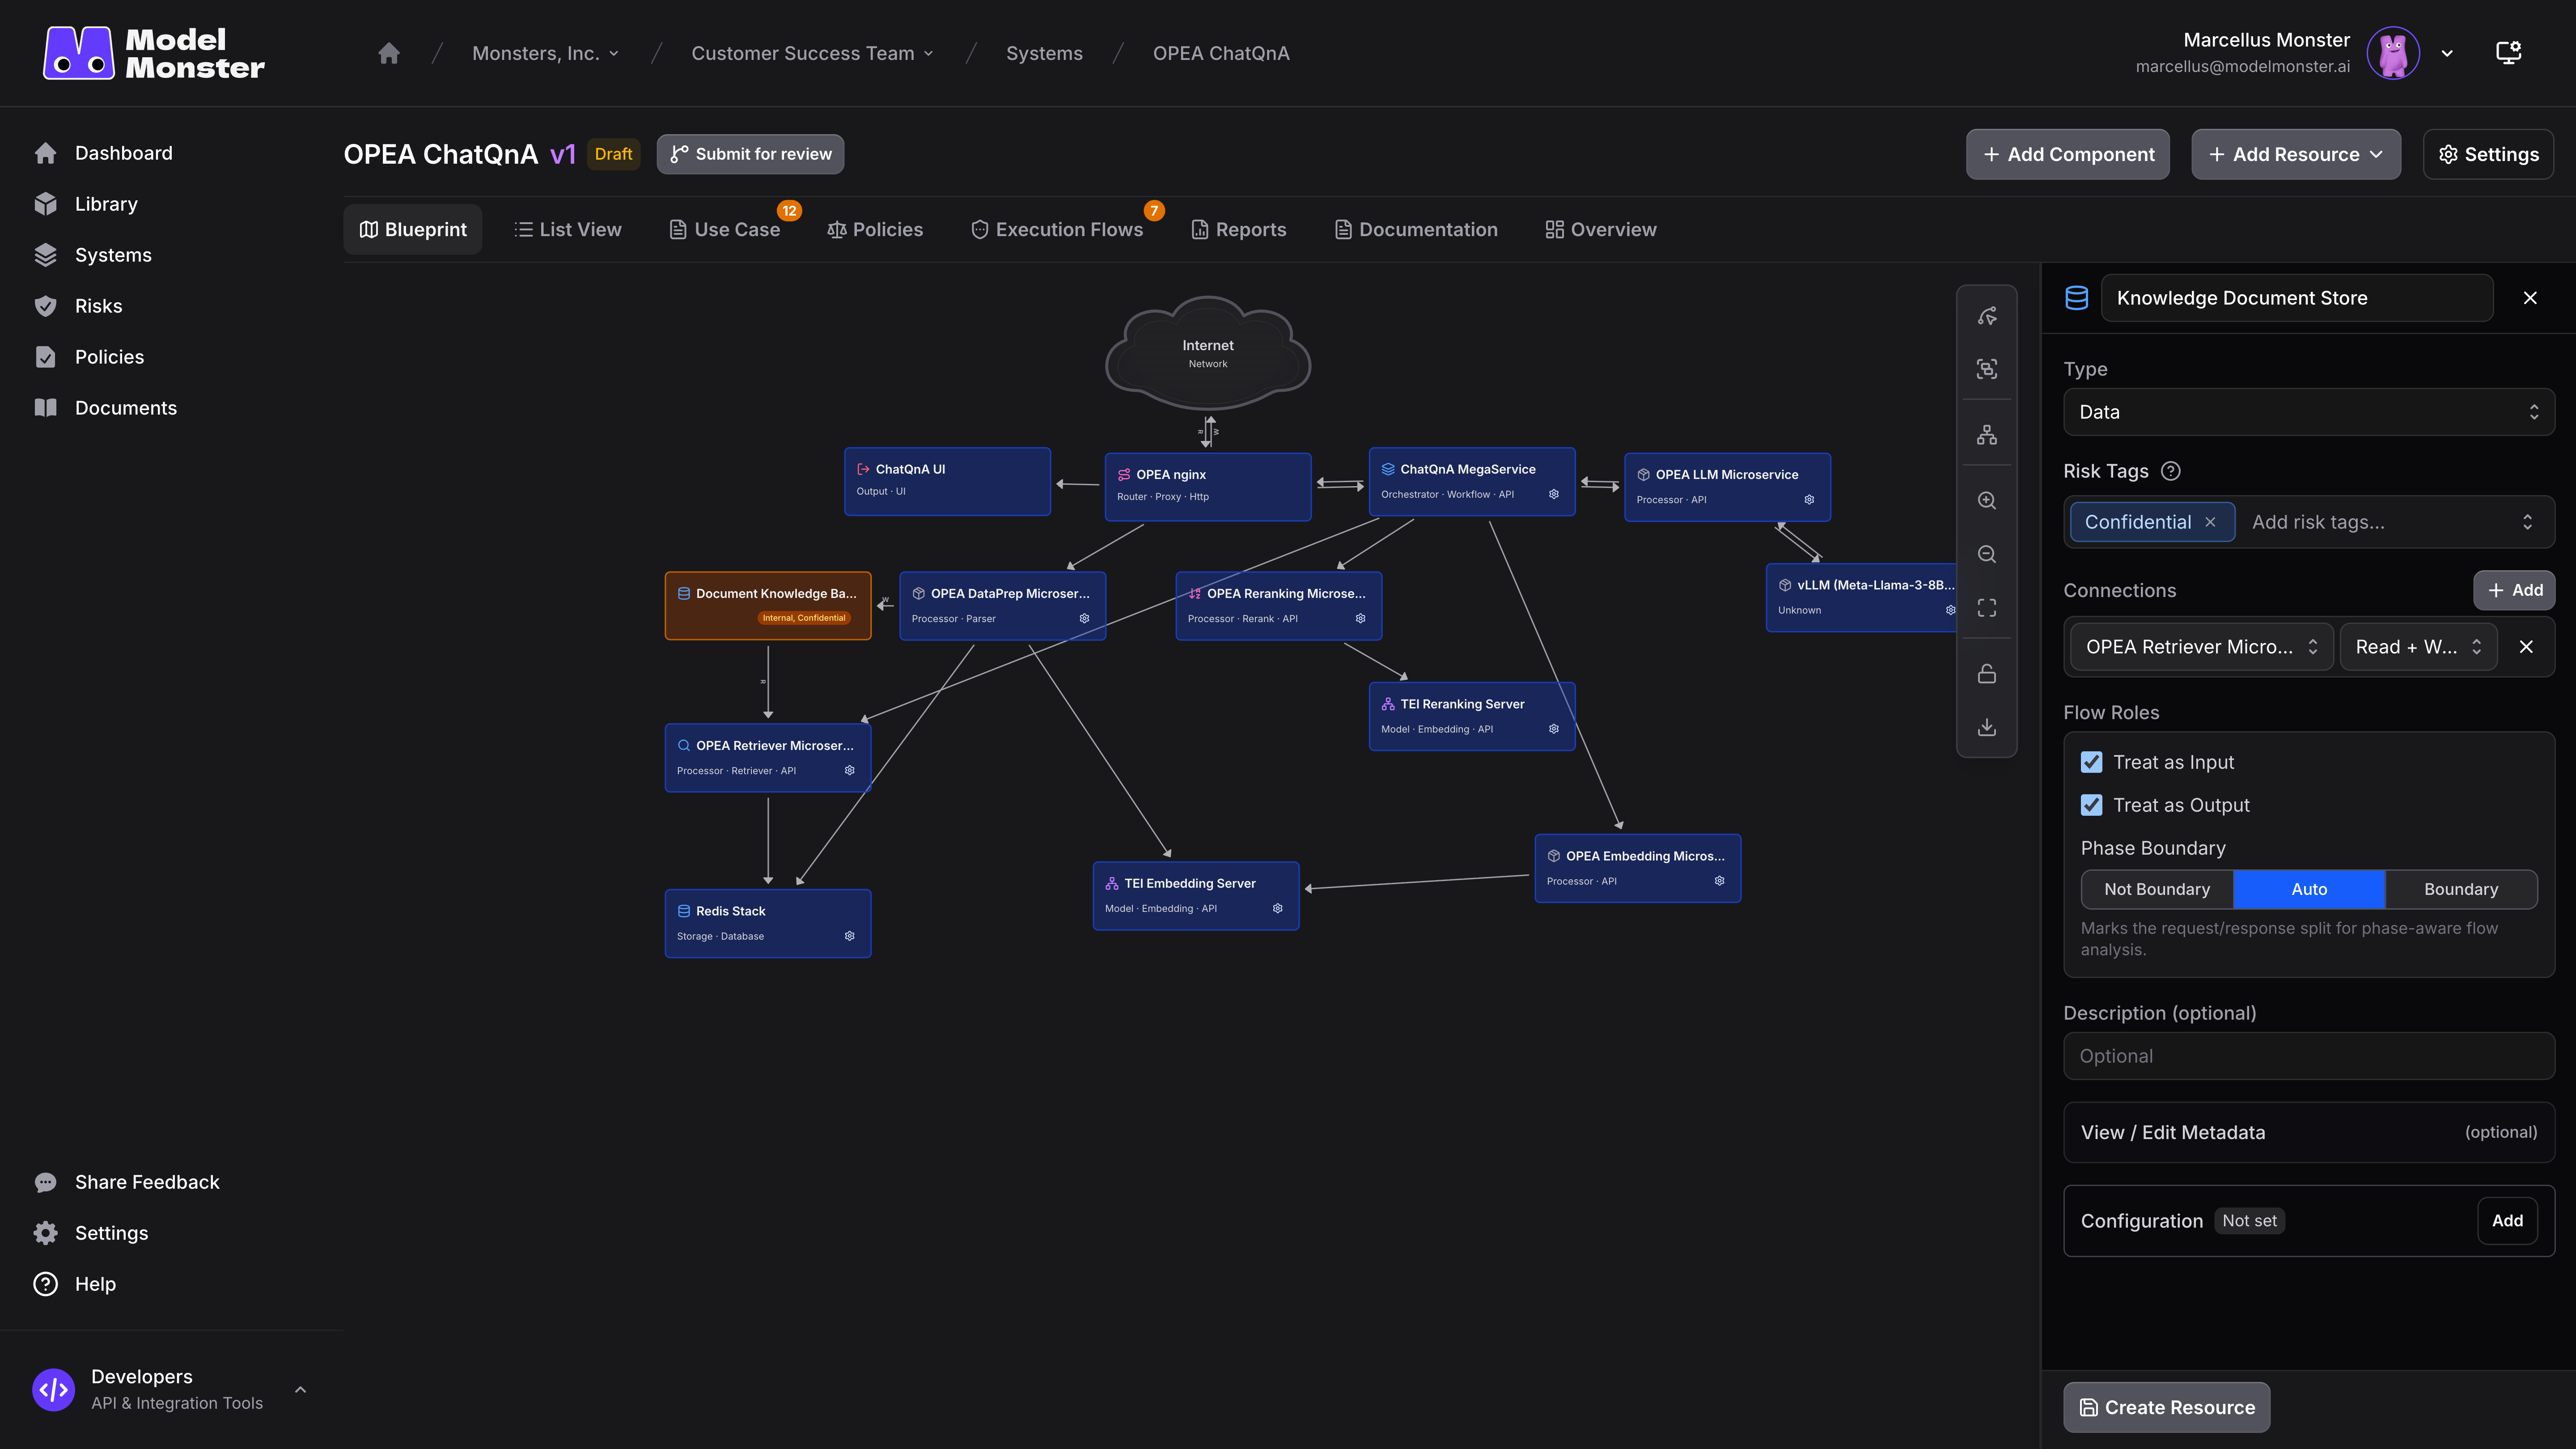Open the Reports tab
This screenshot has width=2576, height=1449.
point(1239,229)
